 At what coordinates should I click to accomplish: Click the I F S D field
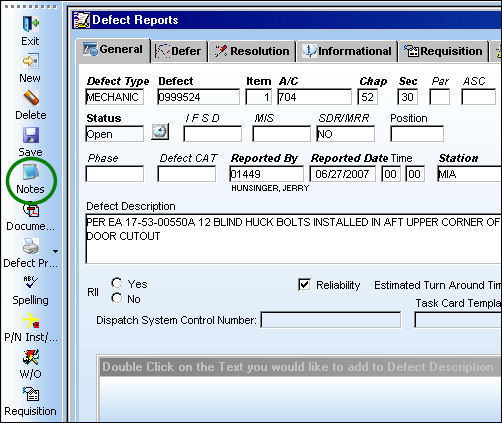tap(213, 134)
